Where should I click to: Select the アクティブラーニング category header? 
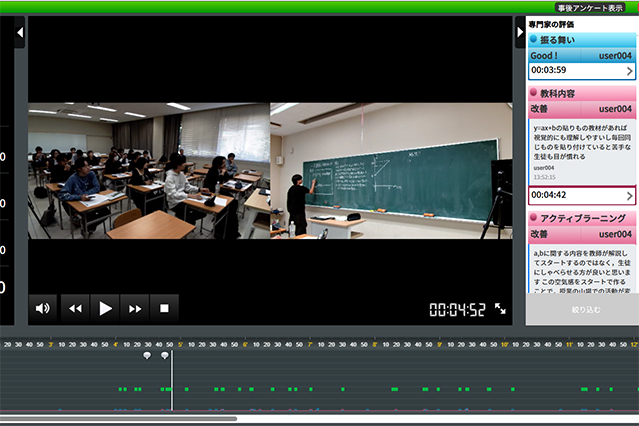click(581, 217)
